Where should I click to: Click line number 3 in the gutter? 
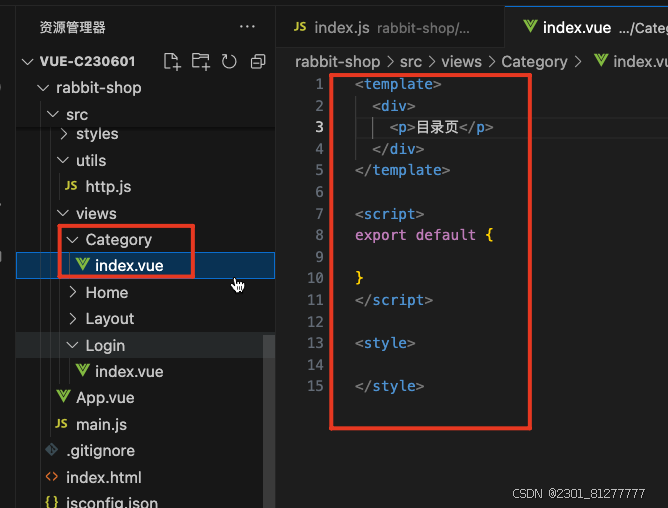tap(319, 127)
